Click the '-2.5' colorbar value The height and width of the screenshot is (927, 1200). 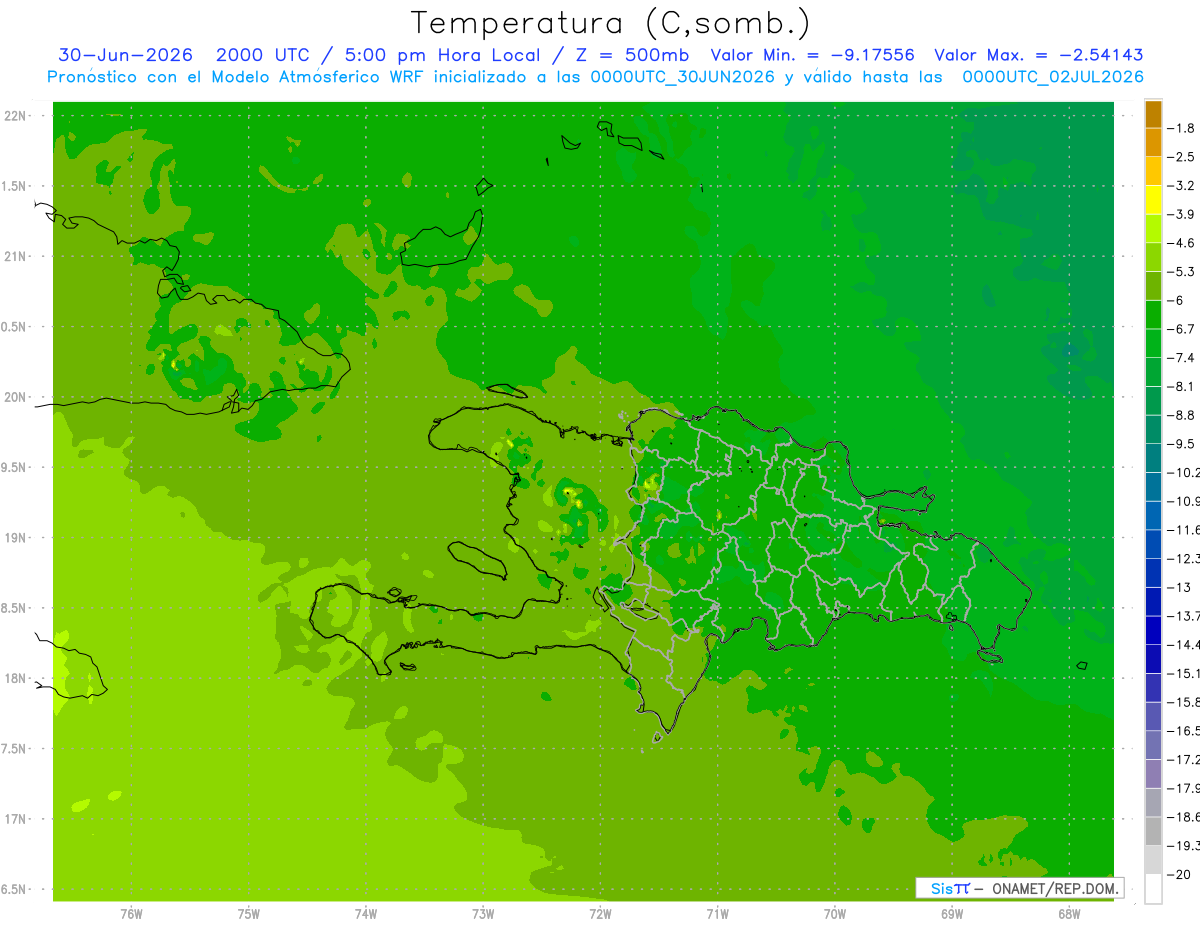click(1181, 157)
